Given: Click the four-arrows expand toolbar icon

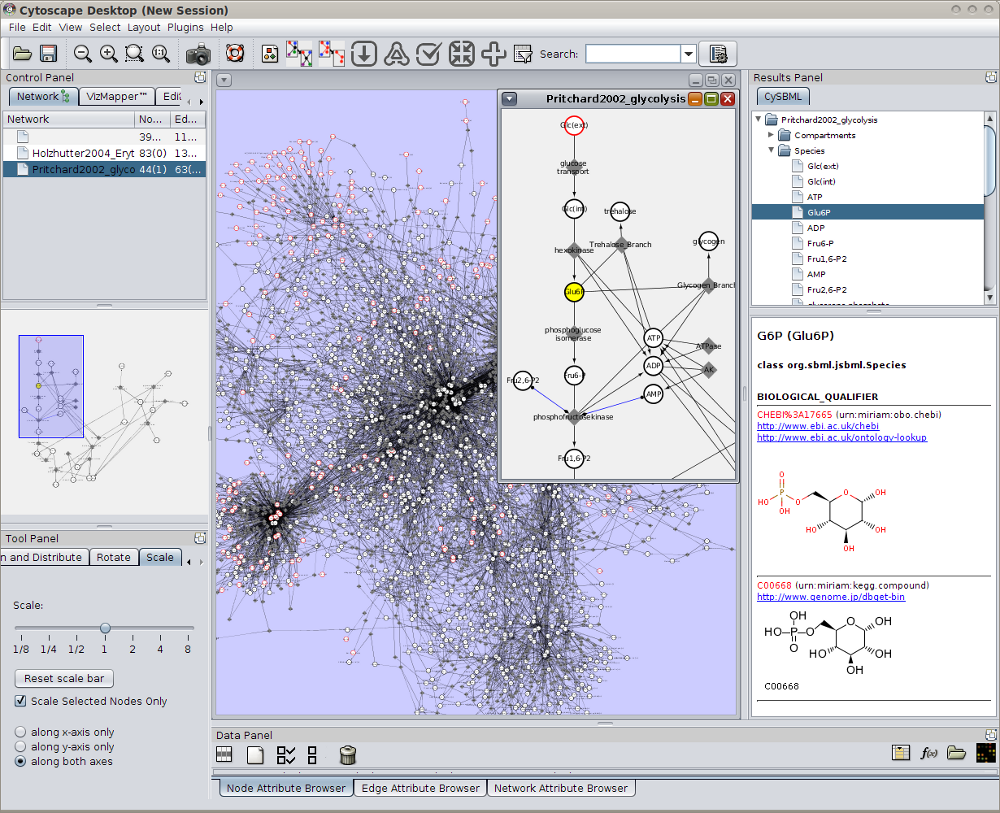Looking at the screenshot, I should coord(461,54).
